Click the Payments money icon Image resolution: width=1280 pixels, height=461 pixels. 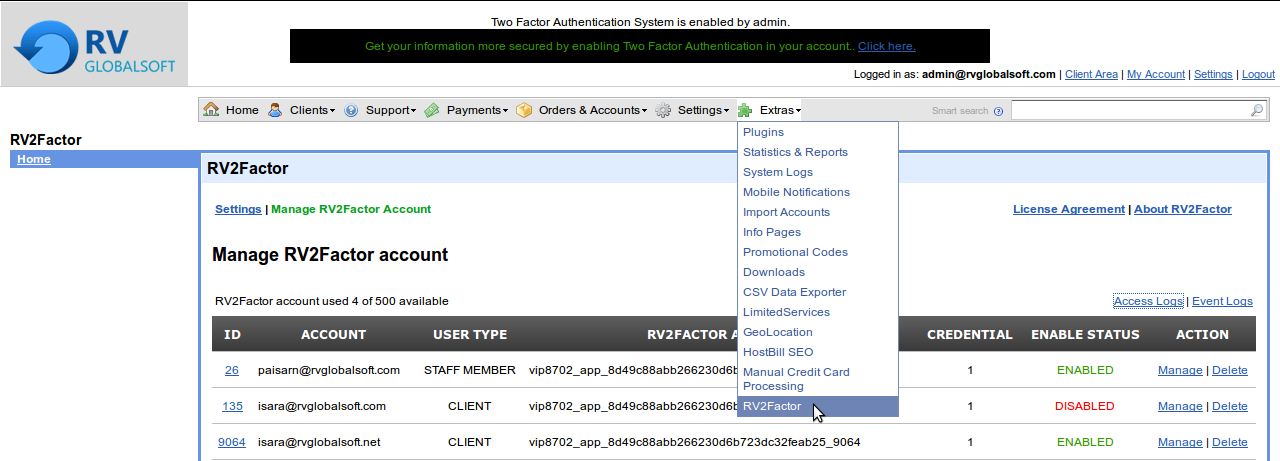431,110
